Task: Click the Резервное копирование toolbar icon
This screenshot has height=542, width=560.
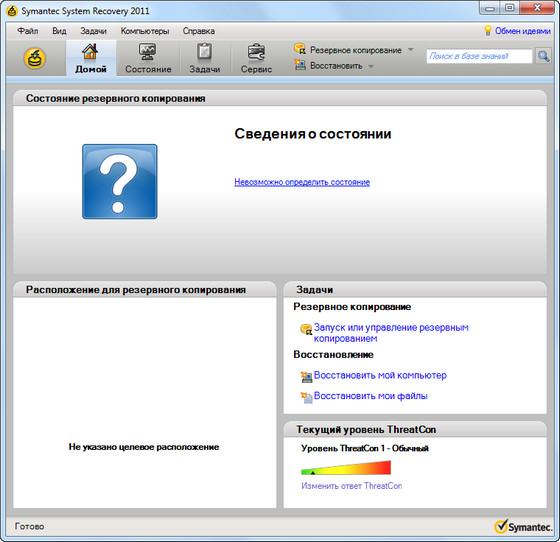Action: 300,49
